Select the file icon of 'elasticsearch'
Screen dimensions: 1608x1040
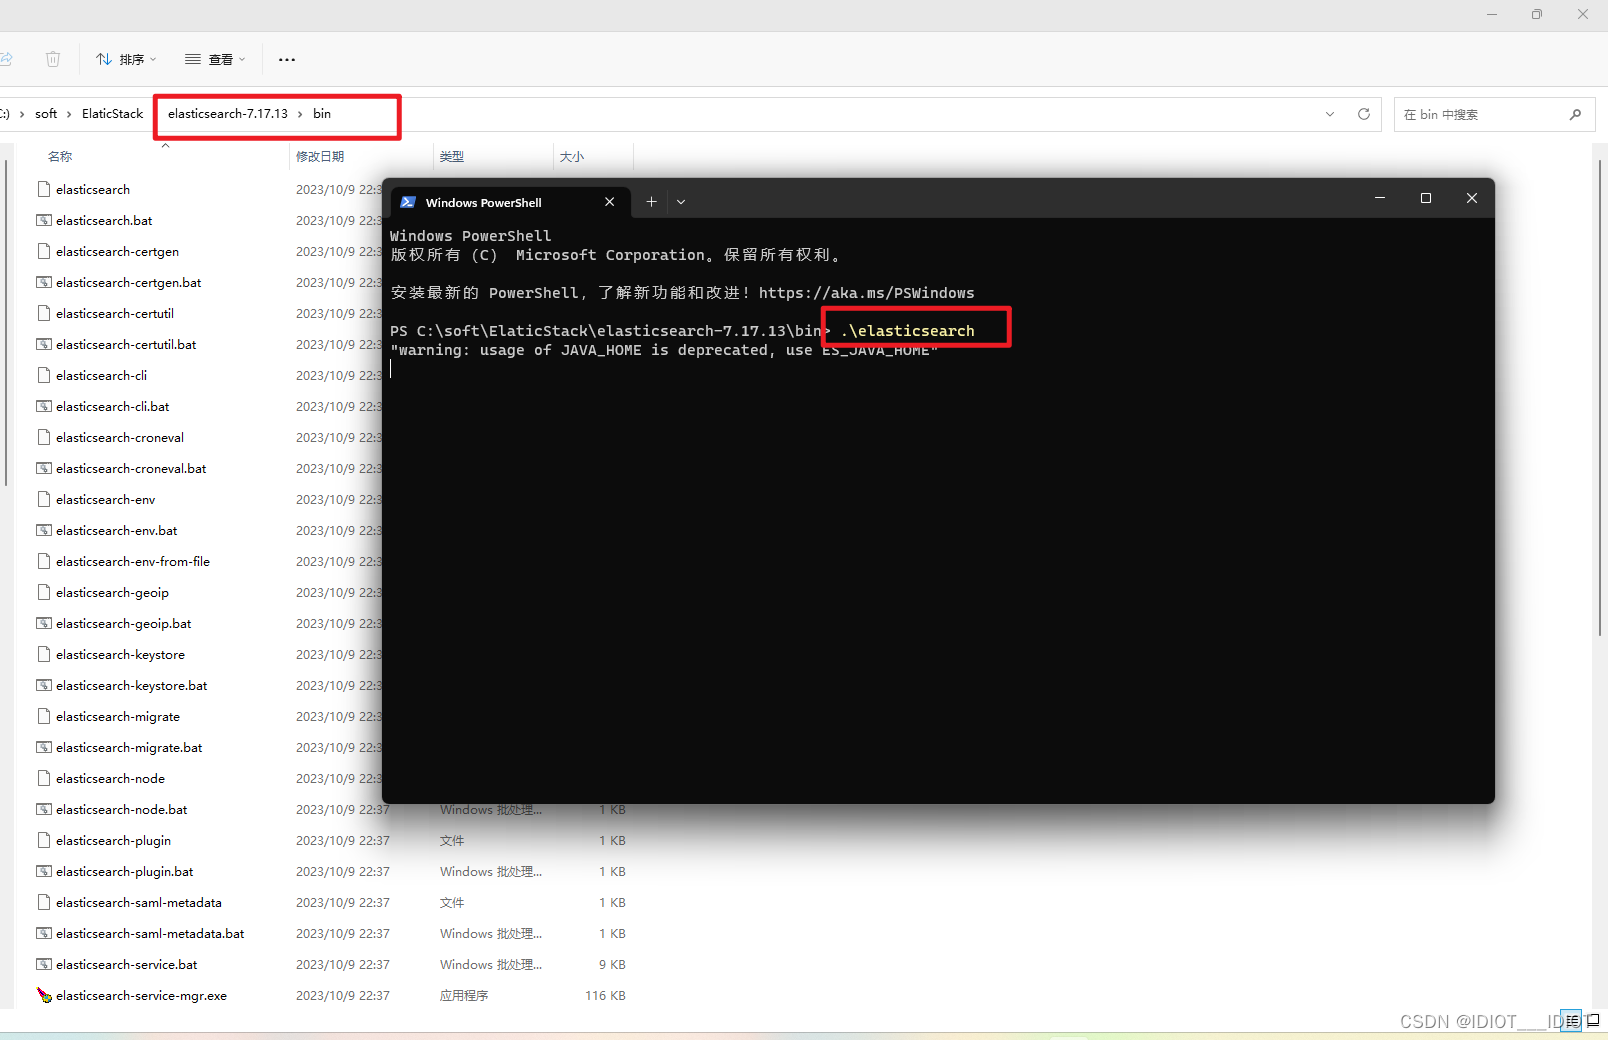tap(44, 189)
